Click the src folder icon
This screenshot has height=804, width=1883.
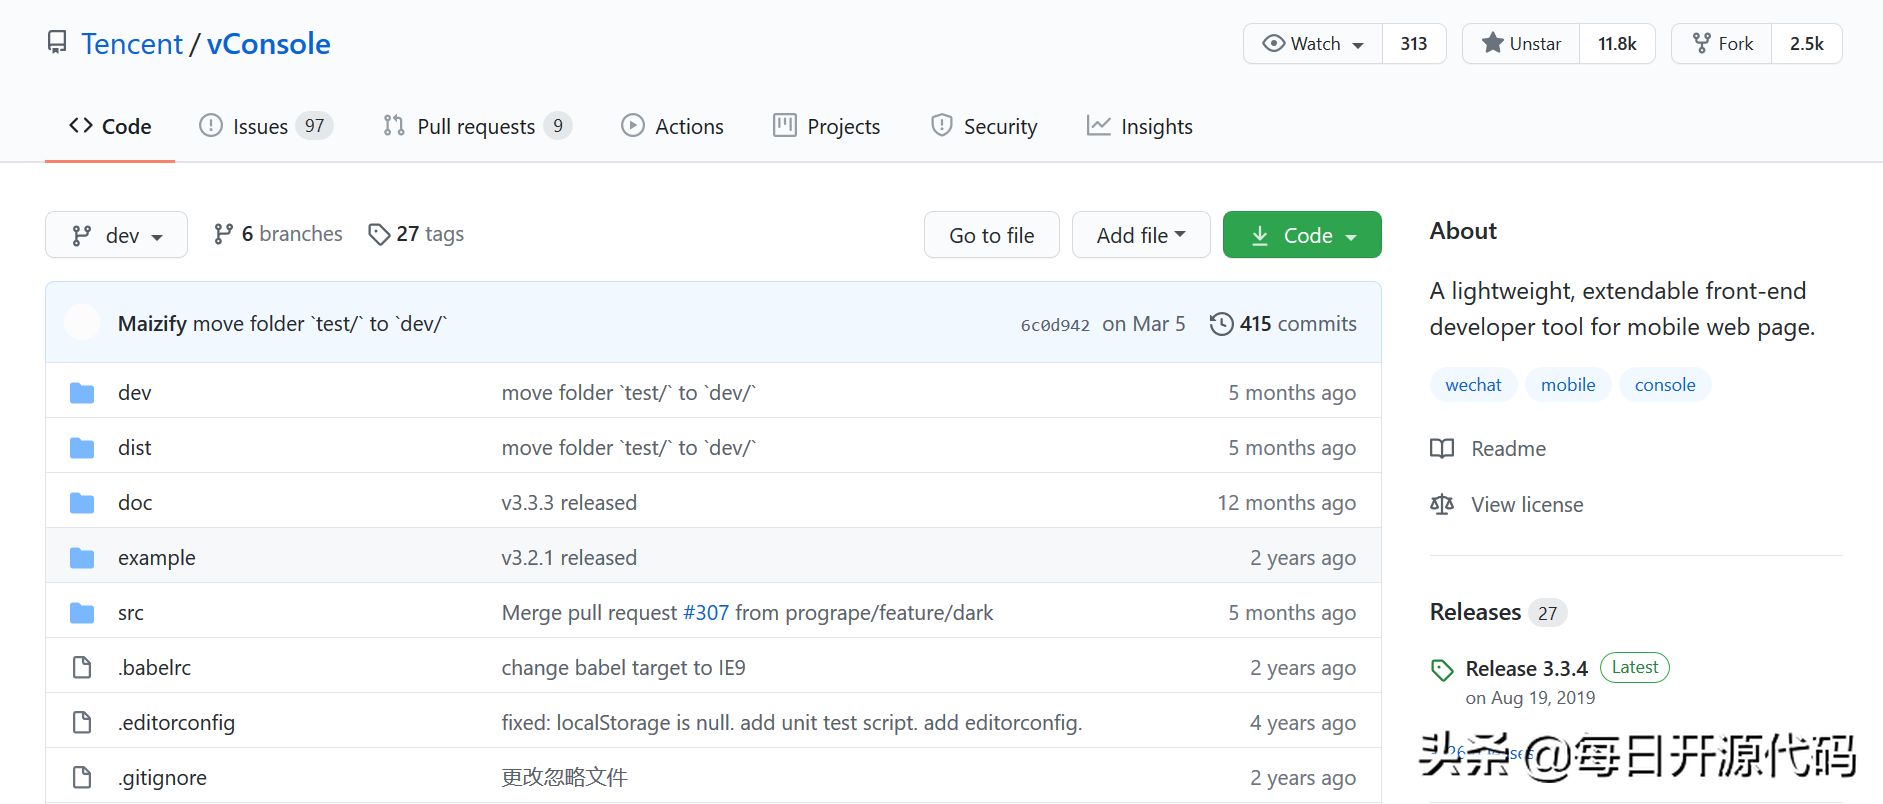pos(82,613)
